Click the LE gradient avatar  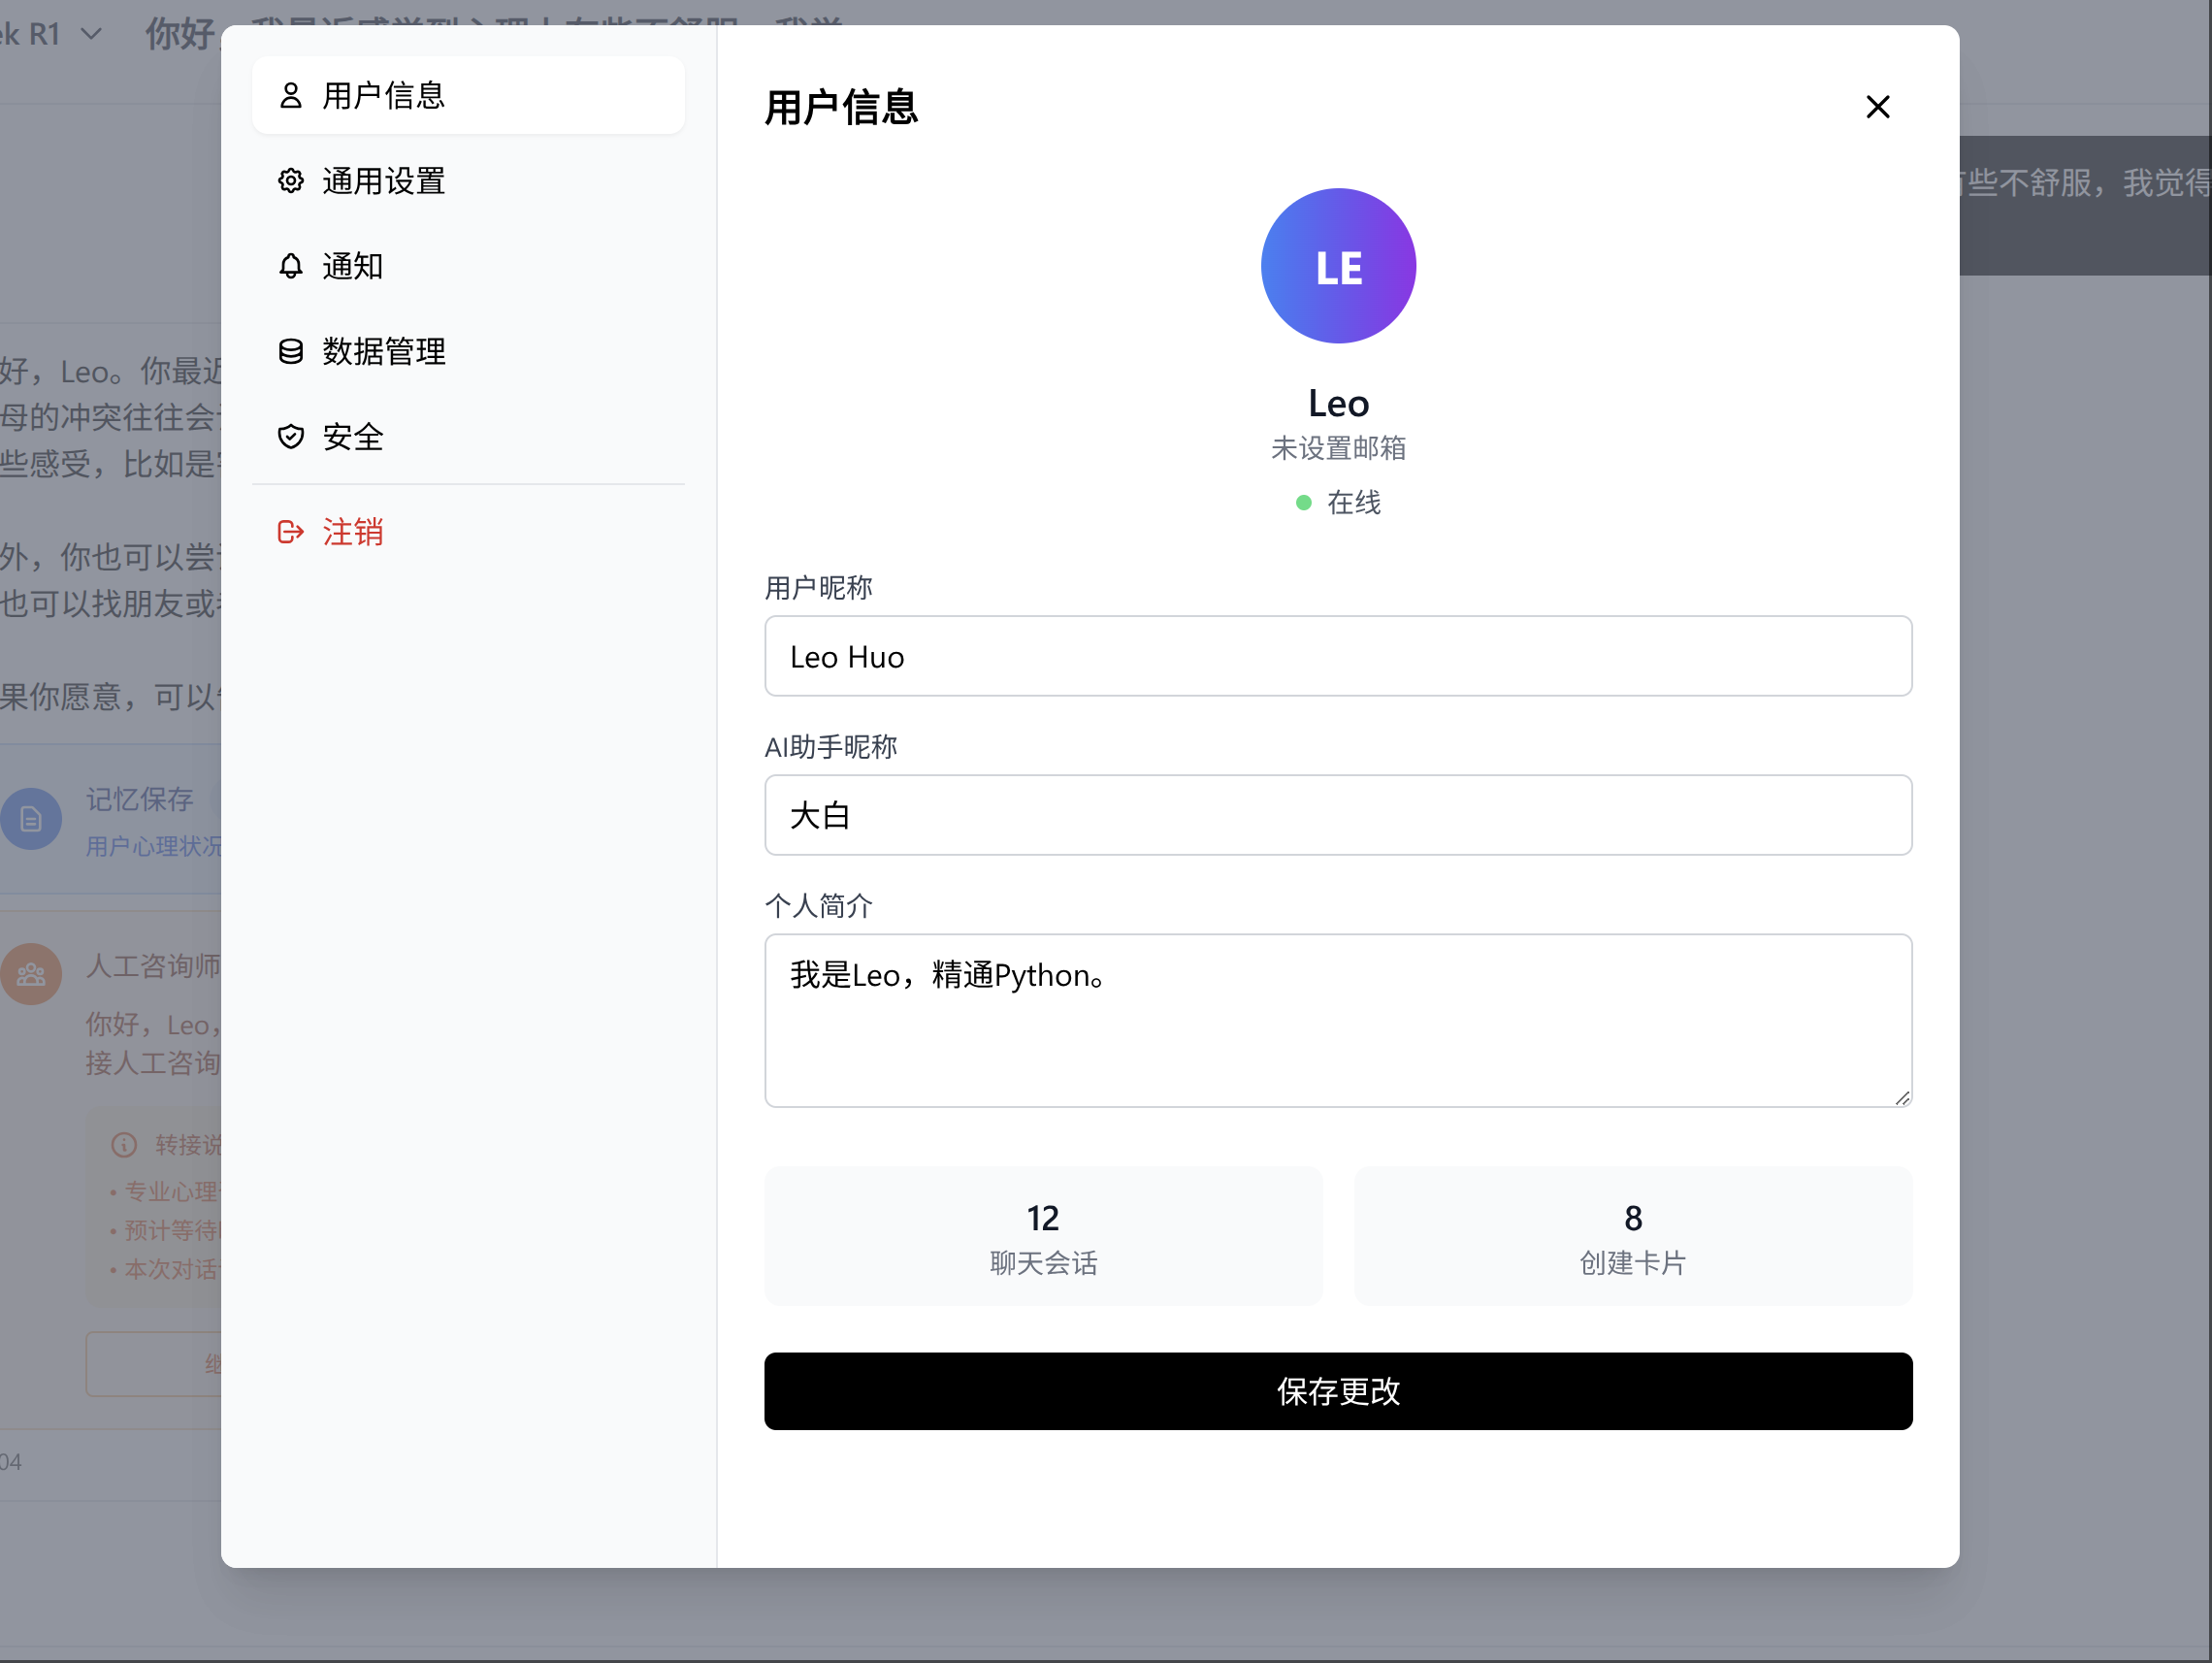pos(1337,266)
